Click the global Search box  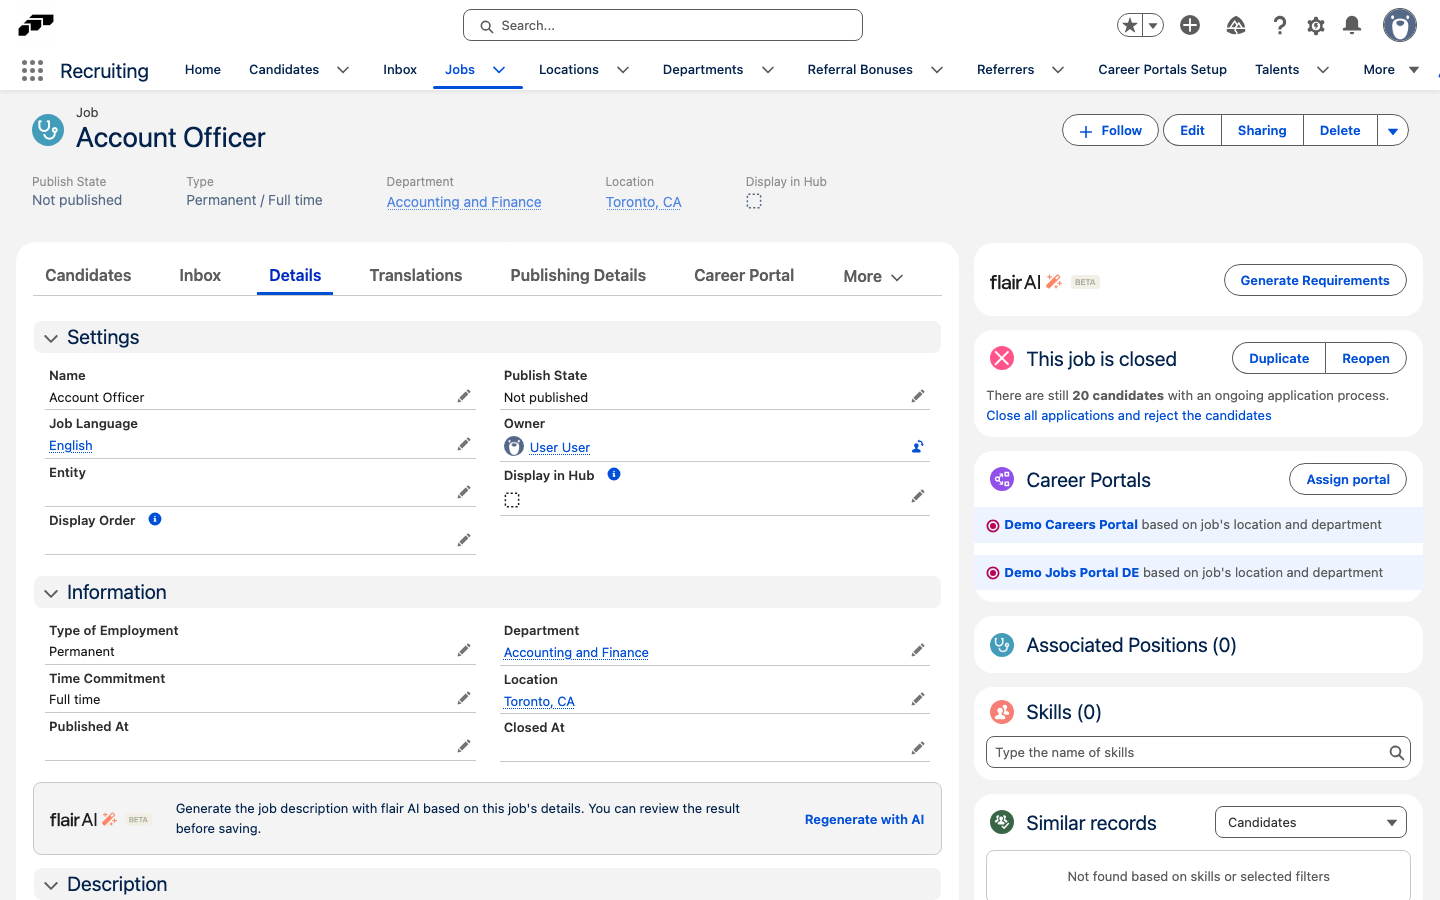[663, 25]
